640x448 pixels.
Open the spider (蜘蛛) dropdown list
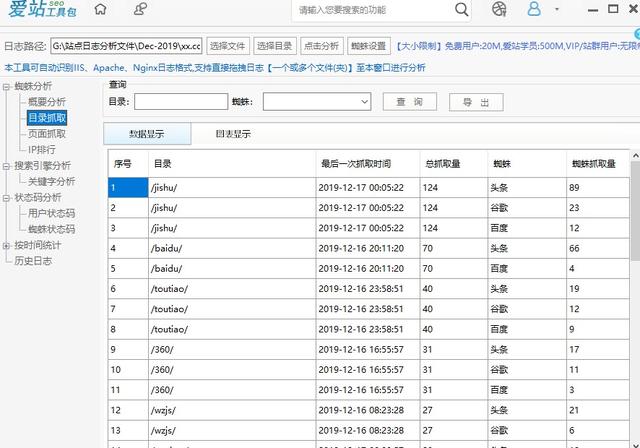[365, 102]
